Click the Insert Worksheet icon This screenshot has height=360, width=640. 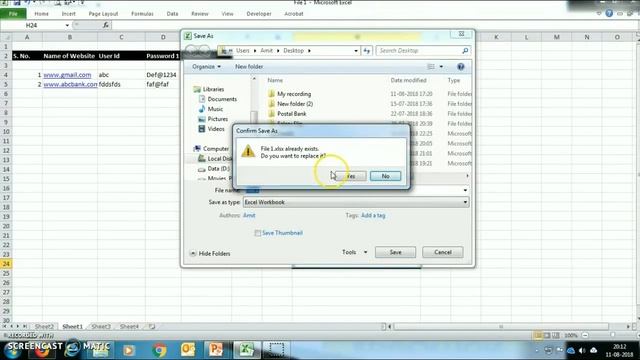(152, 327)
